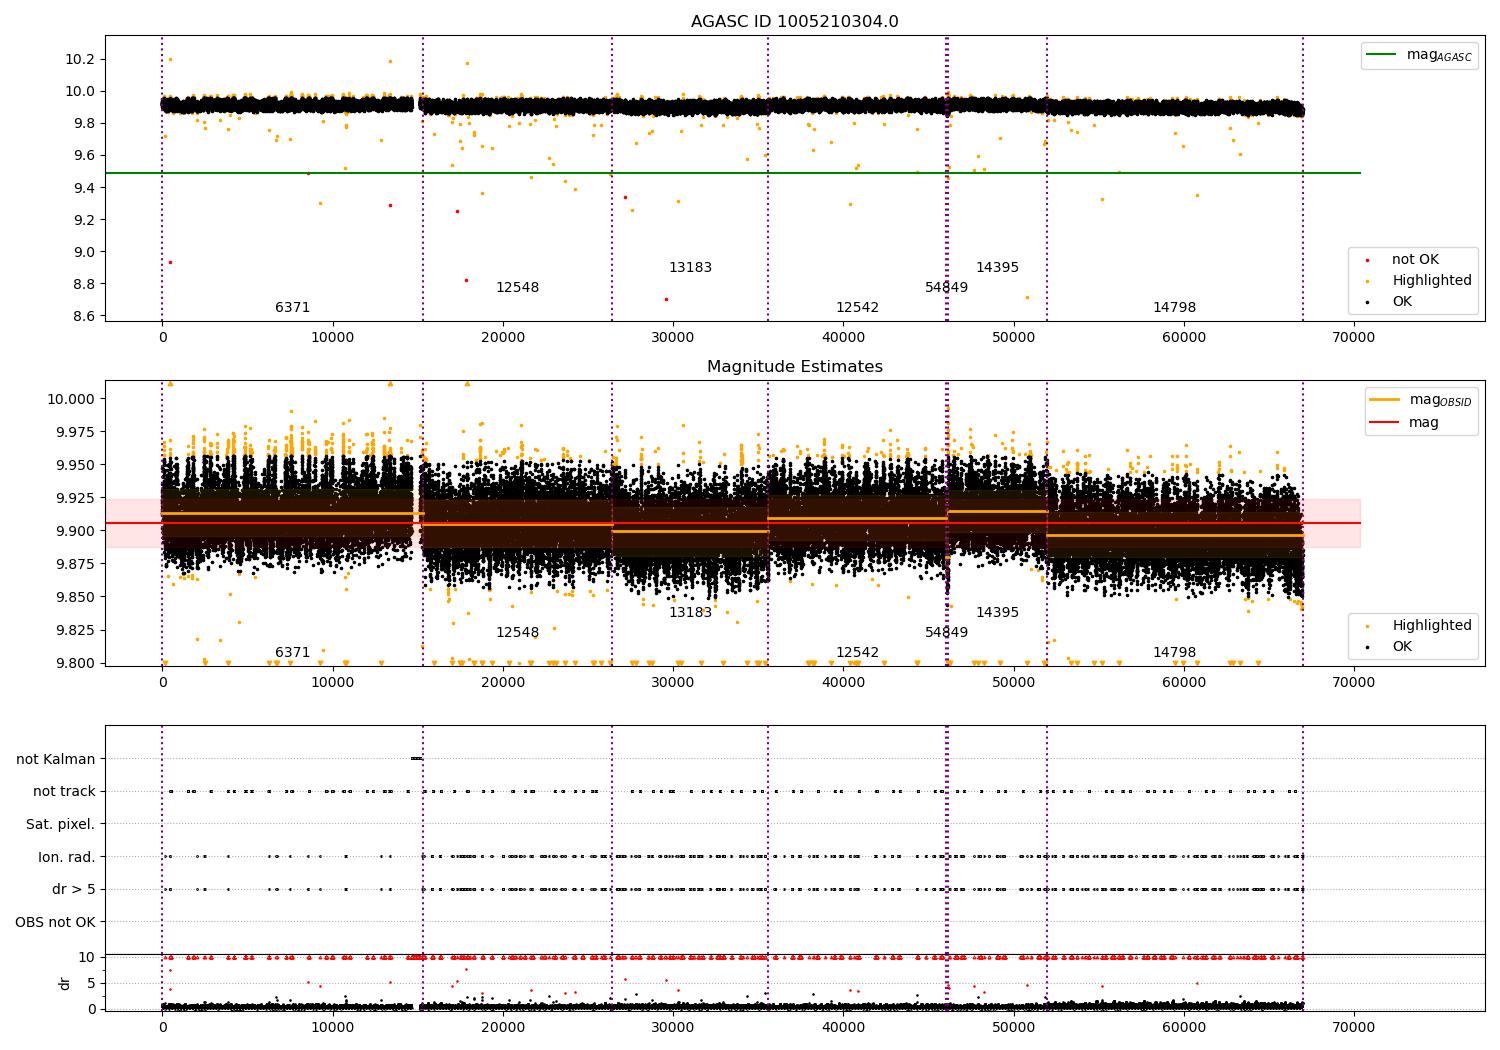
Task: Click the 50000 x-tick of the Magnitude Estimates plot
Action: click(1013, 683)
